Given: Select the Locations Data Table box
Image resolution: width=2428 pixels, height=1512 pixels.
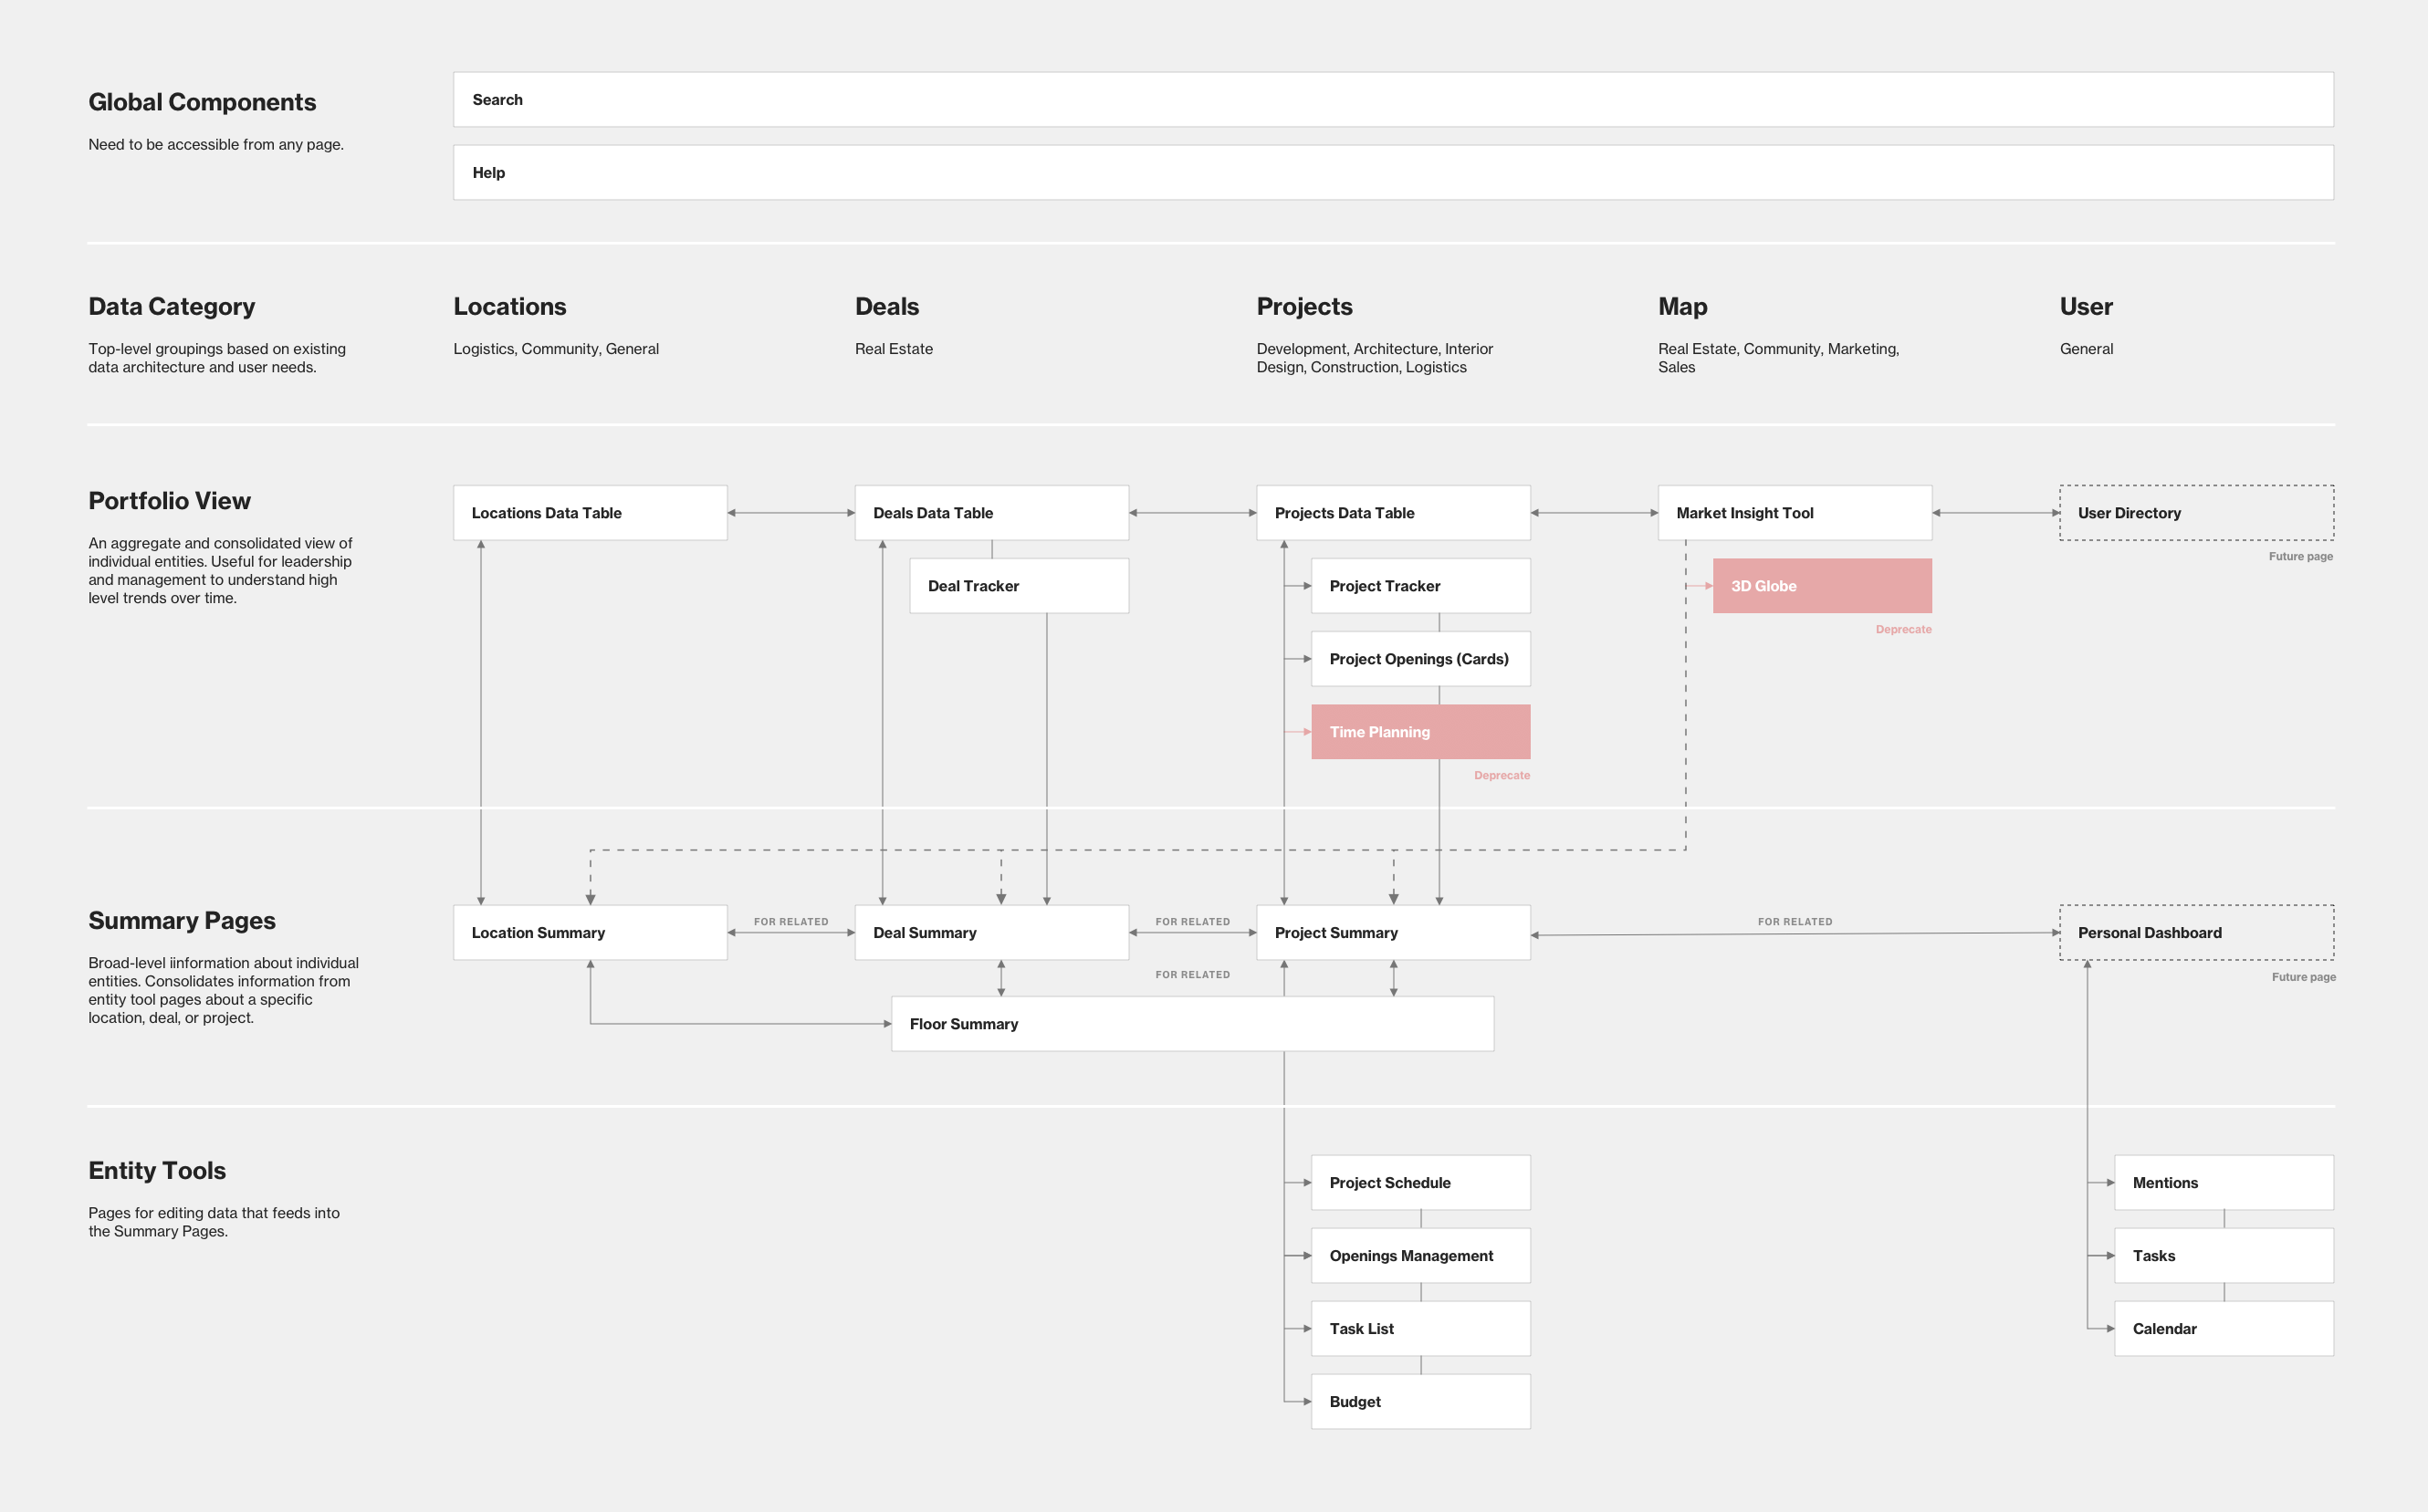Looking at the screenshot, I should (x=590, y=513).
